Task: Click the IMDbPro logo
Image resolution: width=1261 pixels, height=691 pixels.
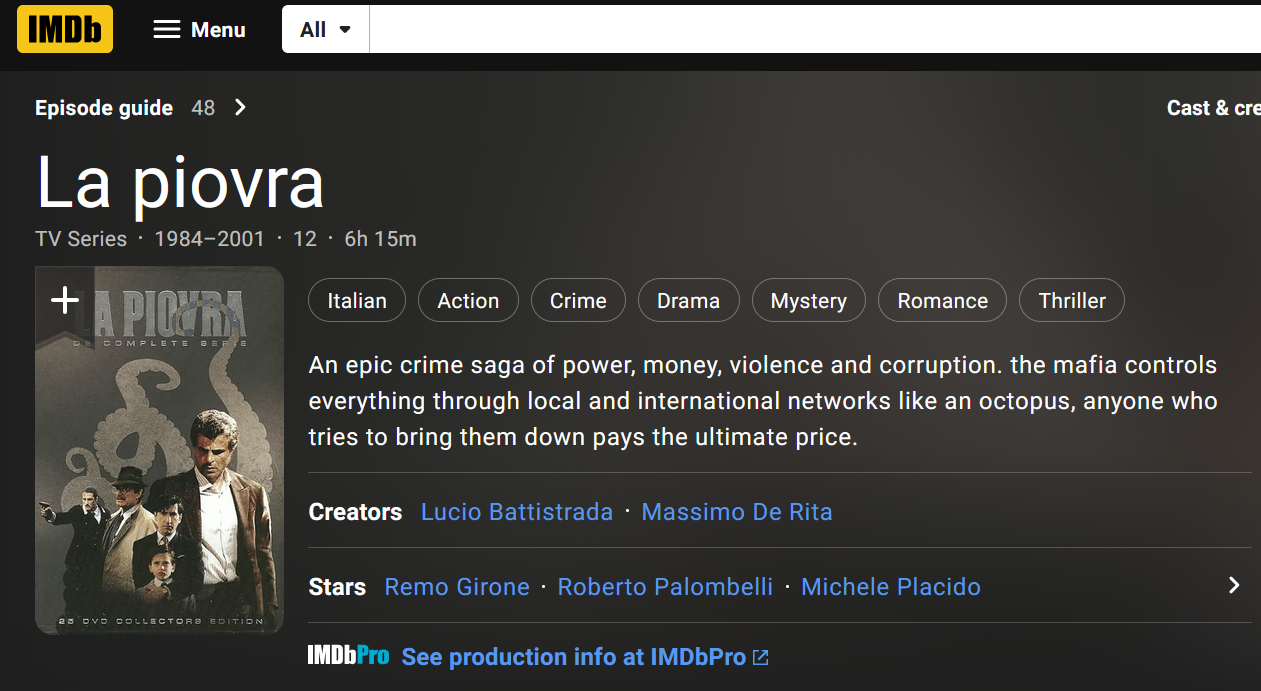Action: 348,657
